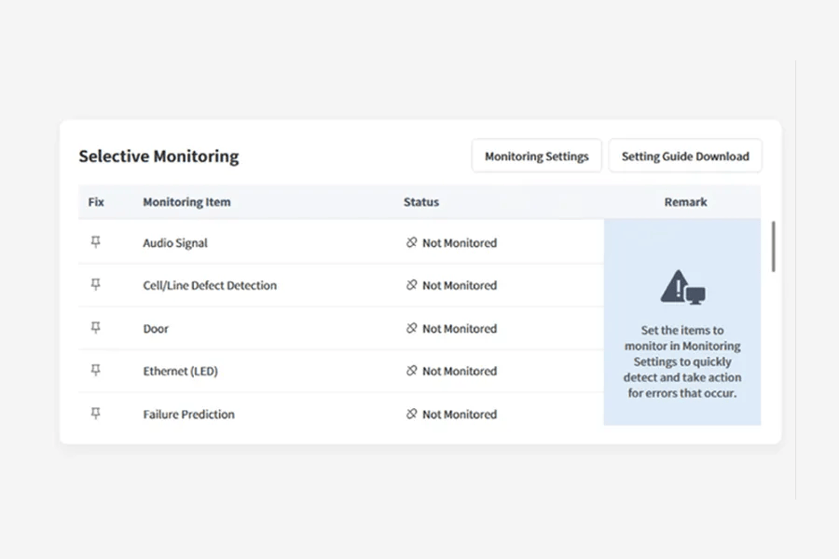
Task: Click the Fix column header
Action: (96, 202)
